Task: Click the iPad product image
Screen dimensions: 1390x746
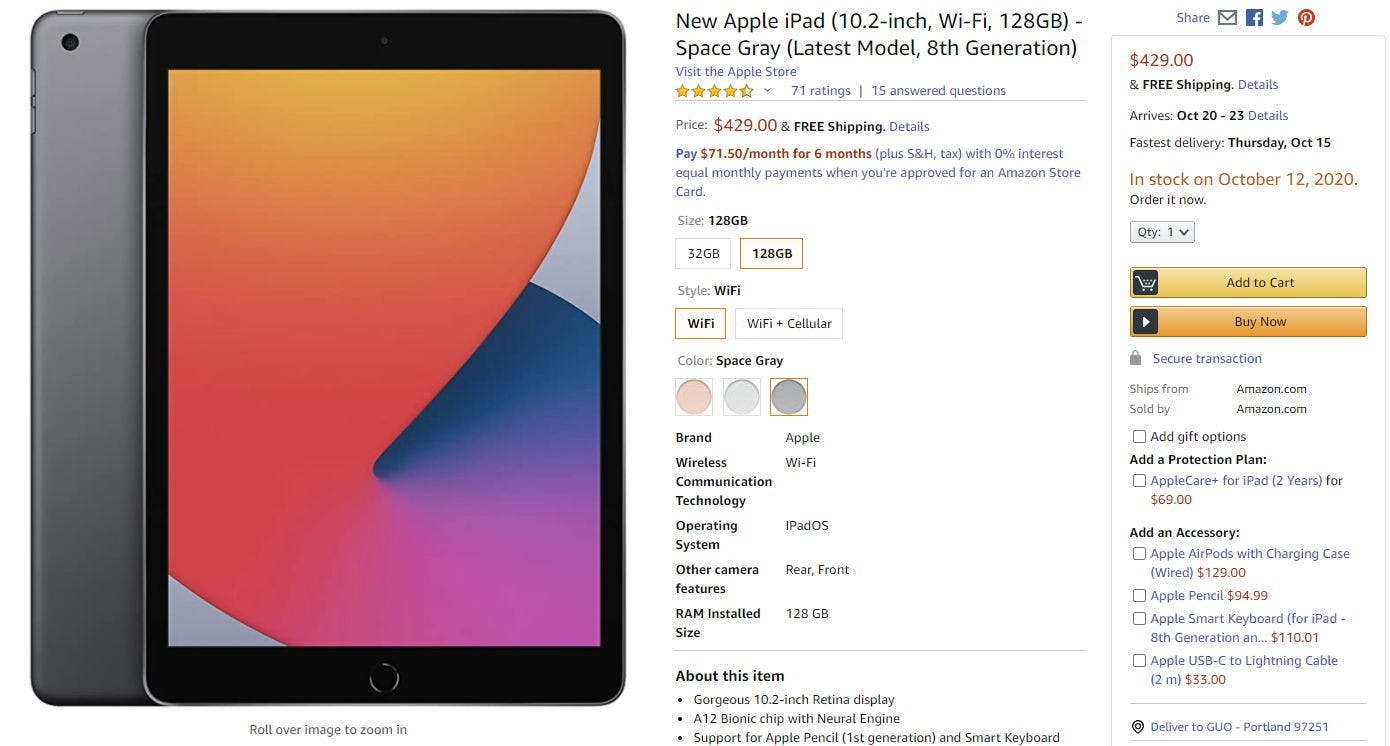Action: pyautogui.click(x=328, y=357)
